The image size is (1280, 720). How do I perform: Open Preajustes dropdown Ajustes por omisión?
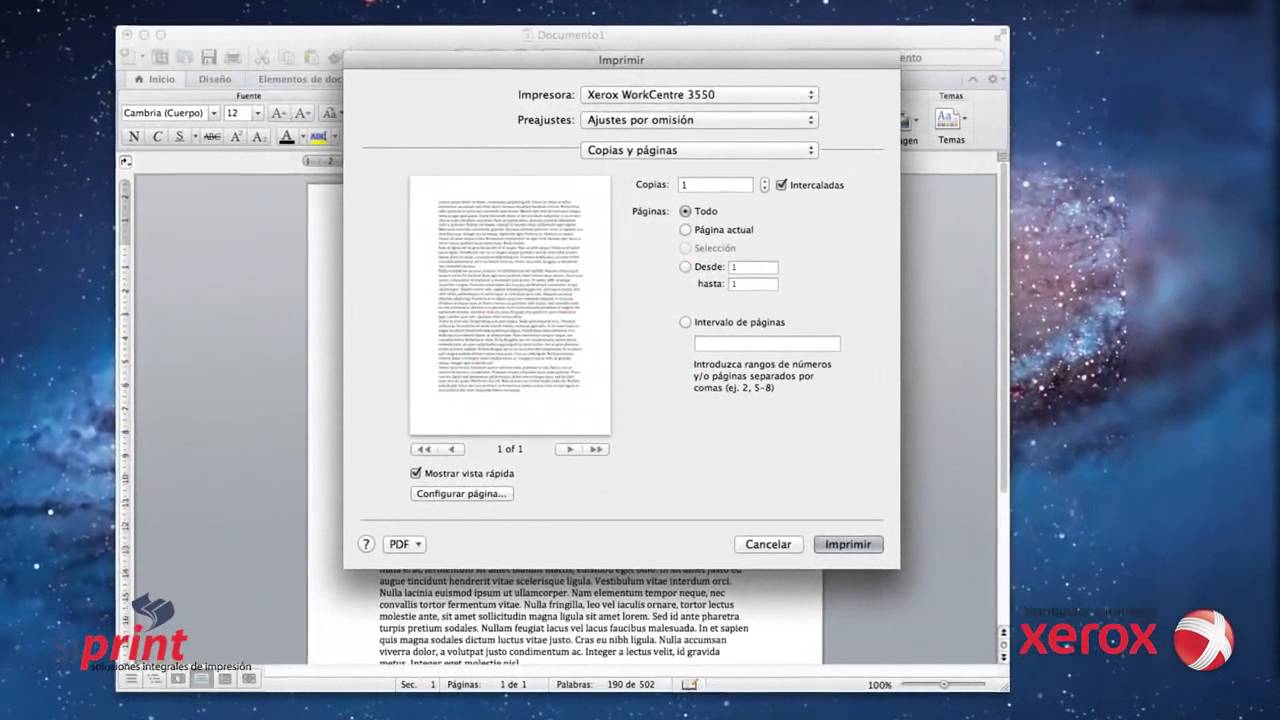coord(699,120)
